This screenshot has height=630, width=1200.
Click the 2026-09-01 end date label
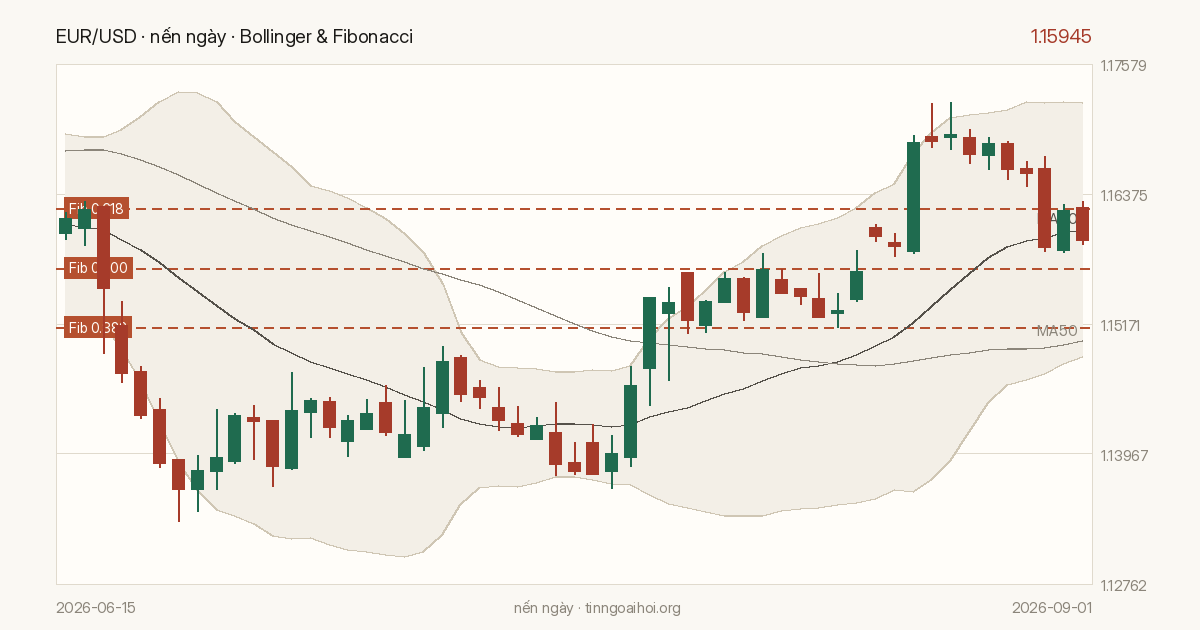coord(1052,608)
